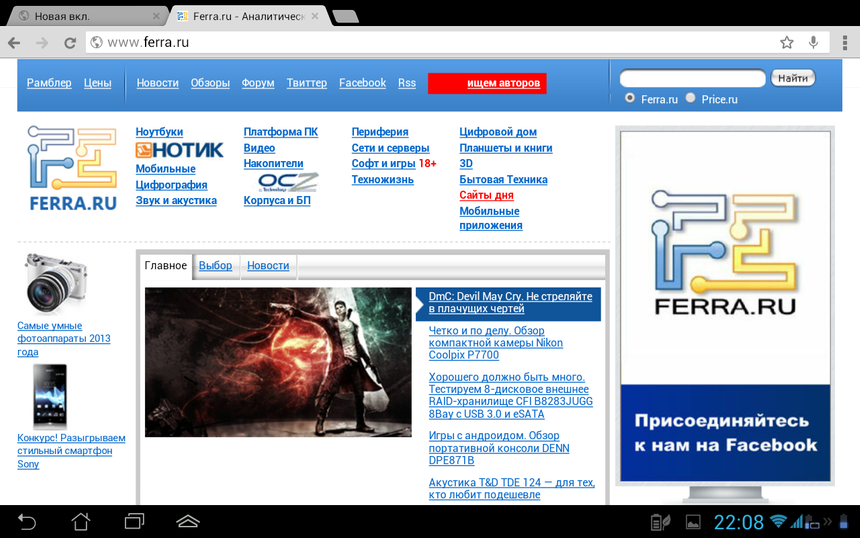Image resolution: width=860 pixels, height=538 pixels.
Task: Open the task notification icon in tray
Action: [660, 522]
